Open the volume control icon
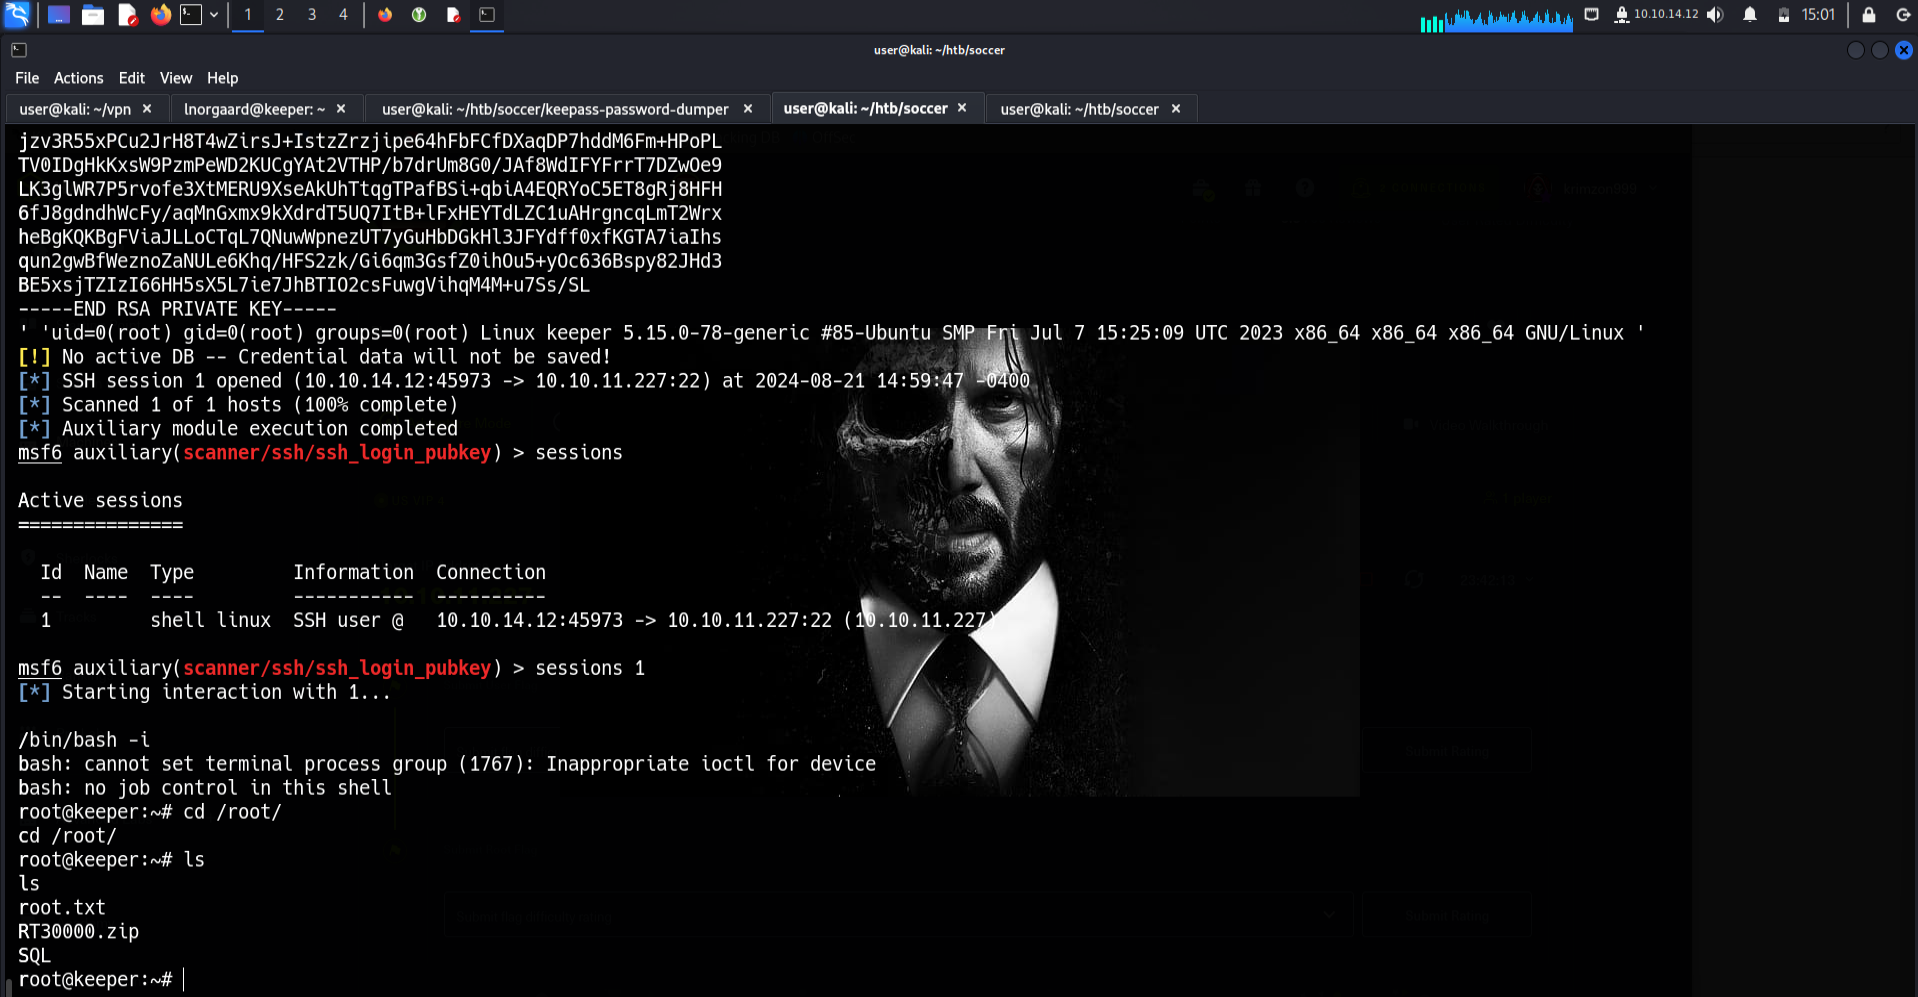Image resolution: width=1918 pixels, height=997 pixels. click(x=1715, y=15)
